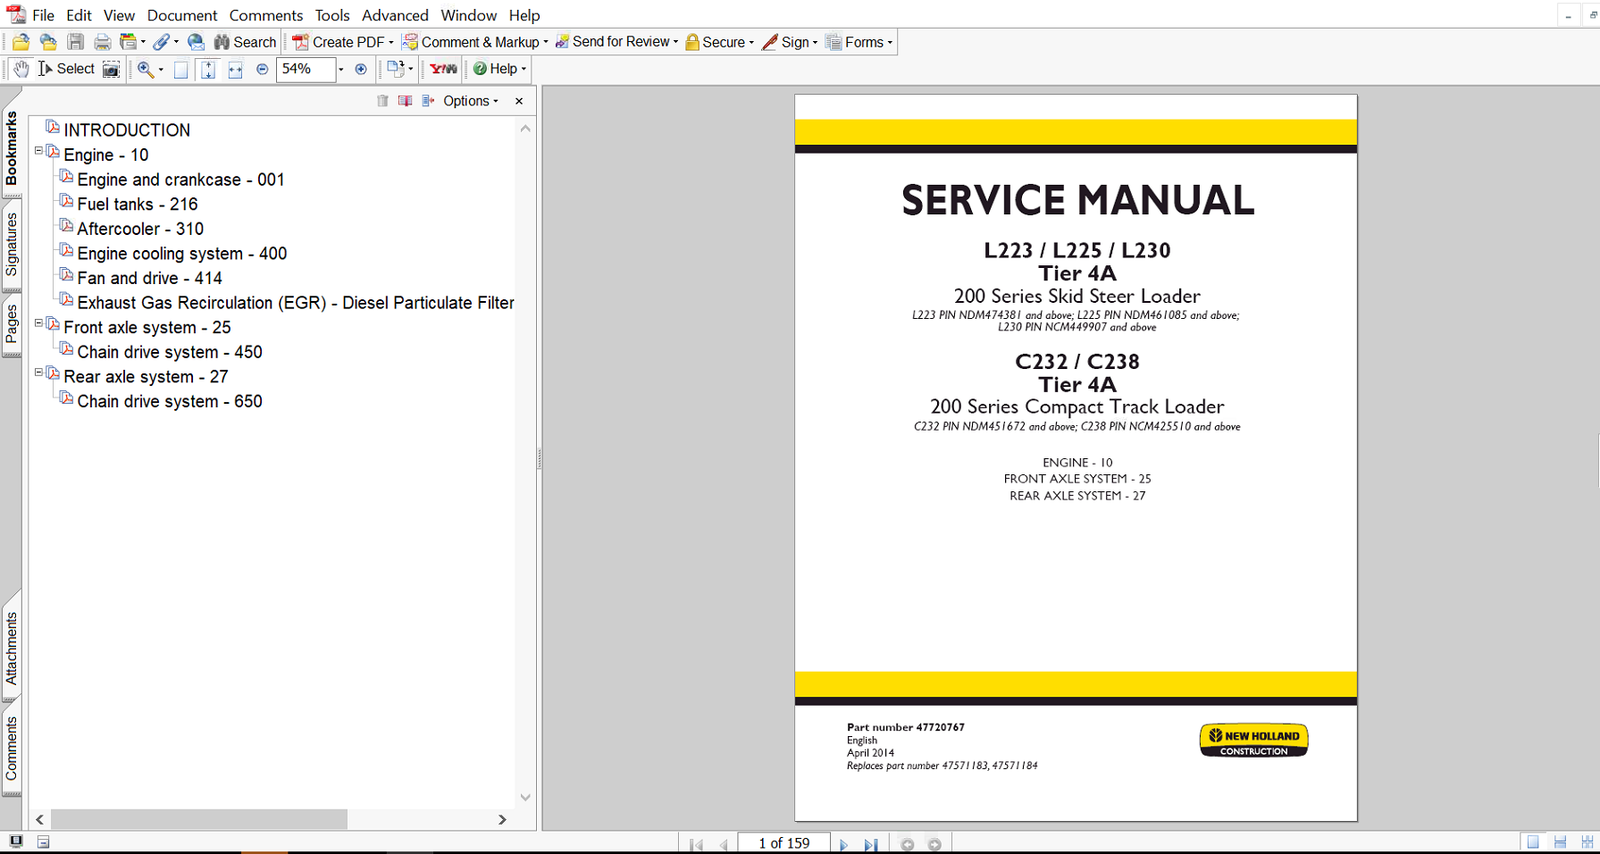
Task: Select the Hand tool
Action: click(21, 69)
